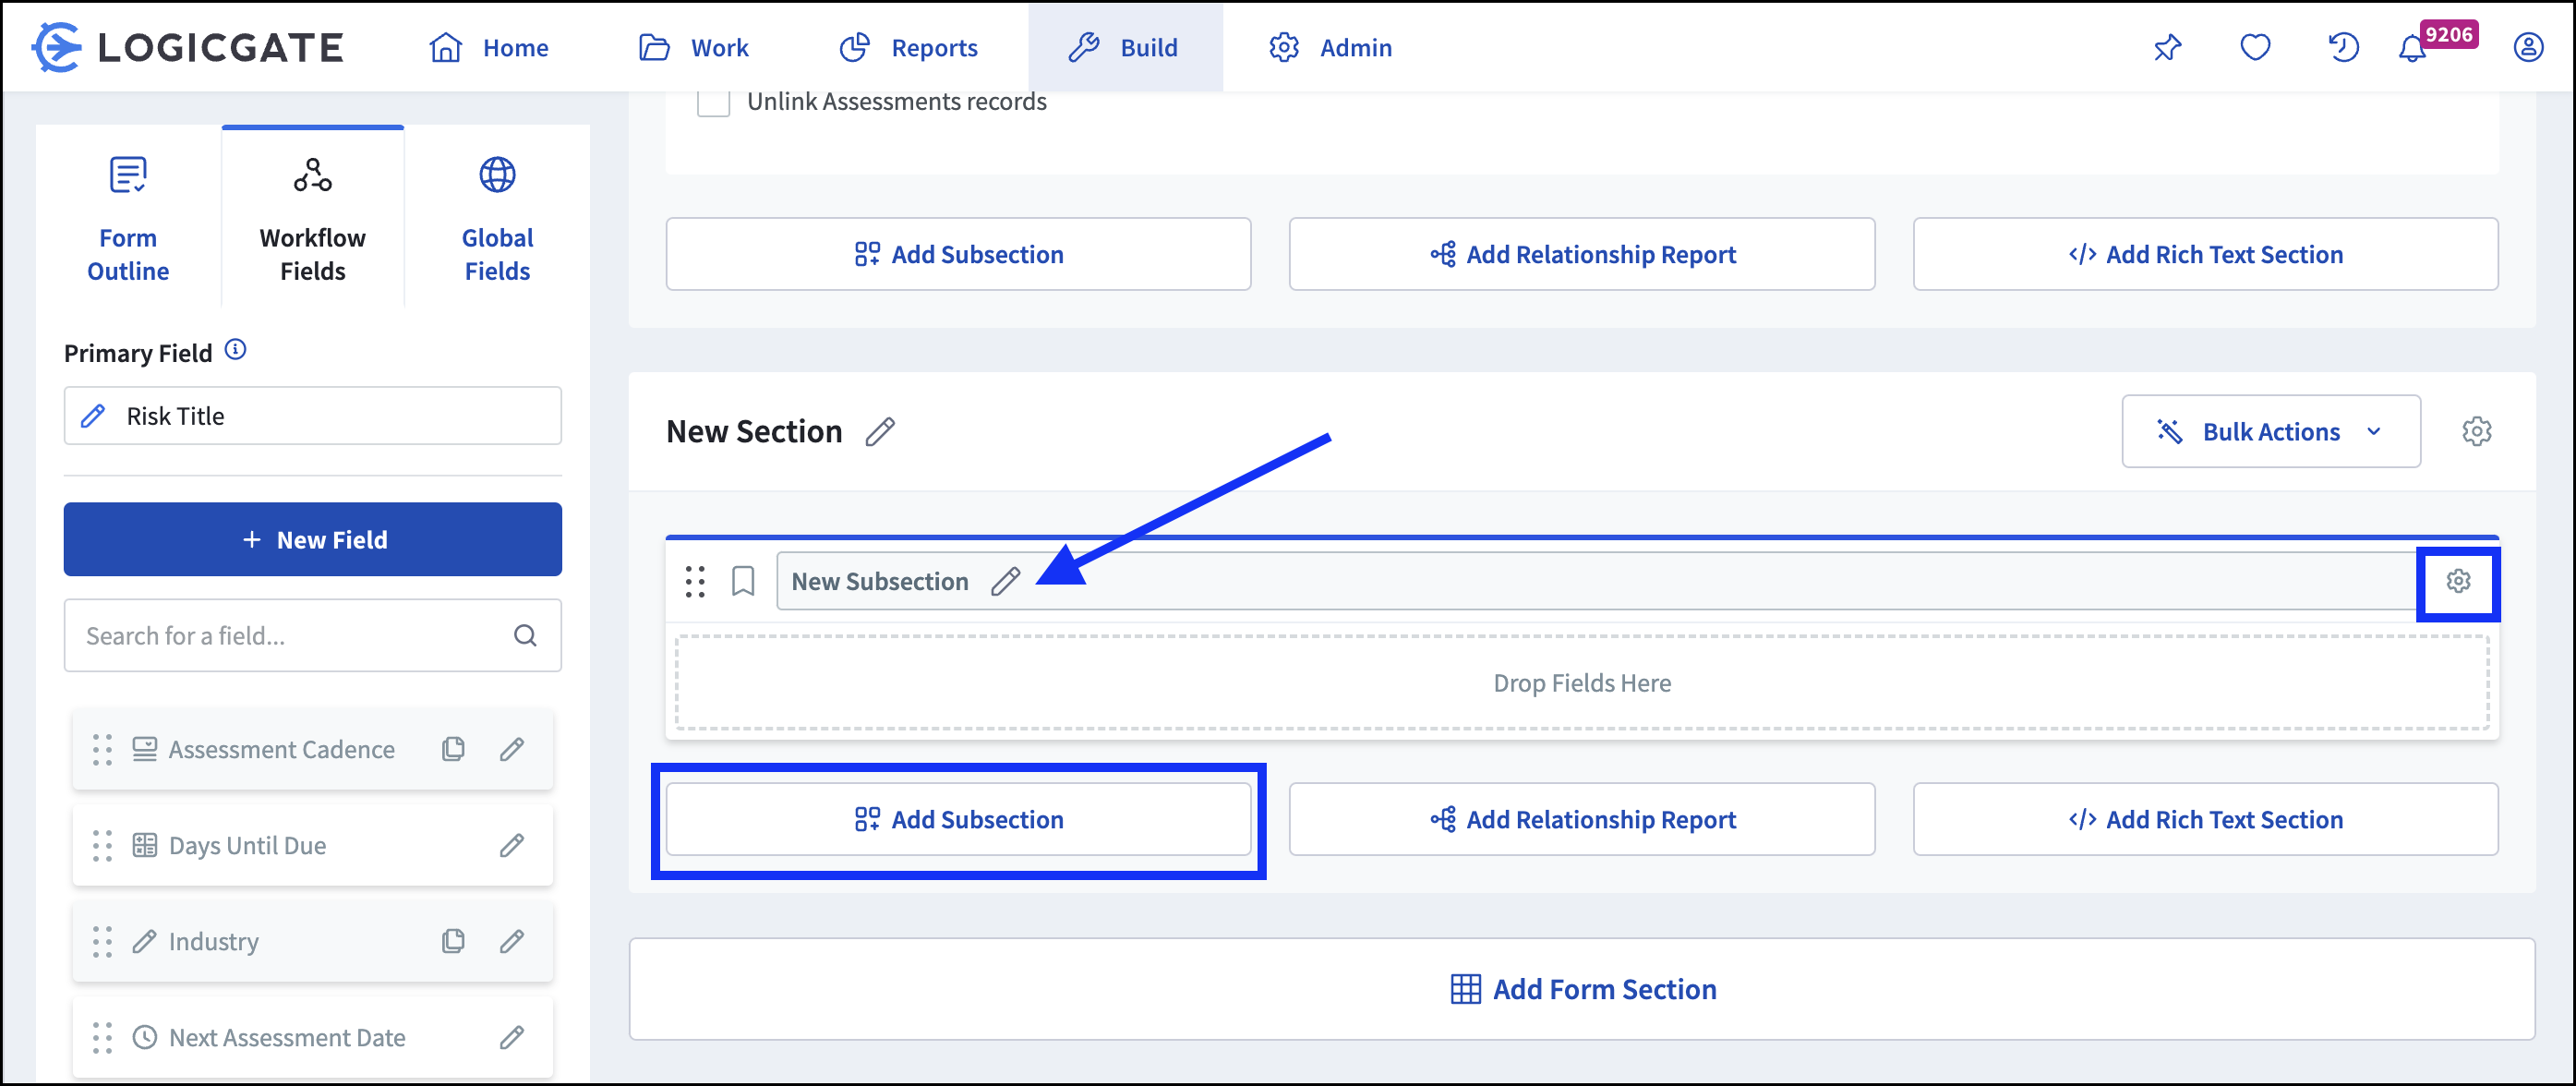Image resolution: width=2576 pixels, height=1086 pixels.
Task: Open favorites heart icon
Action: coord(2255,47)
